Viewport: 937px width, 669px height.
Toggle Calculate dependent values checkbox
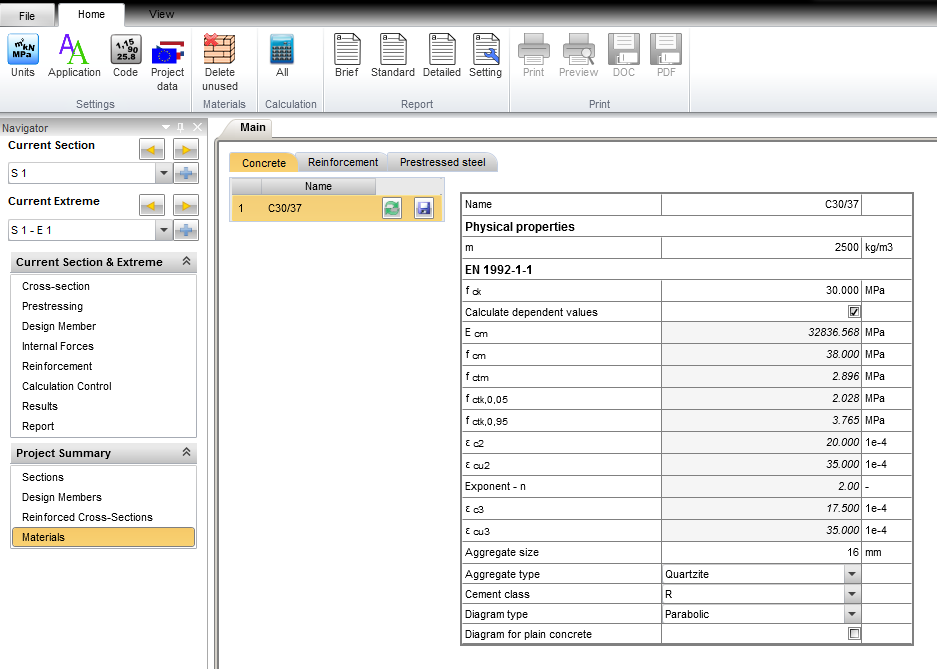click(x=854, y=311)
